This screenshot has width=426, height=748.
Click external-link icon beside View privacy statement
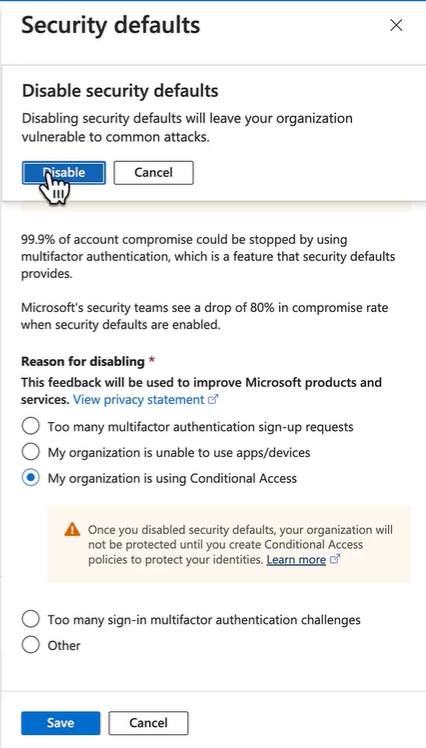pyautogui.click(x=213, y=400)
